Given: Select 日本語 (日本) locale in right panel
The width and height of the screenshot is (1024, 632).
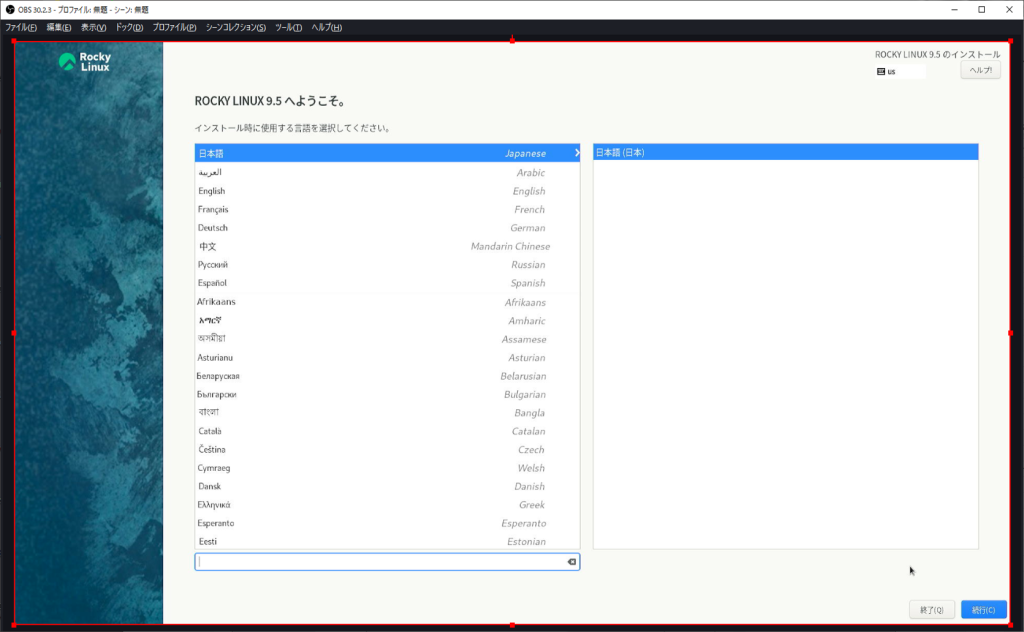Looking at the screenshot, I should click(x=785, y=153).
